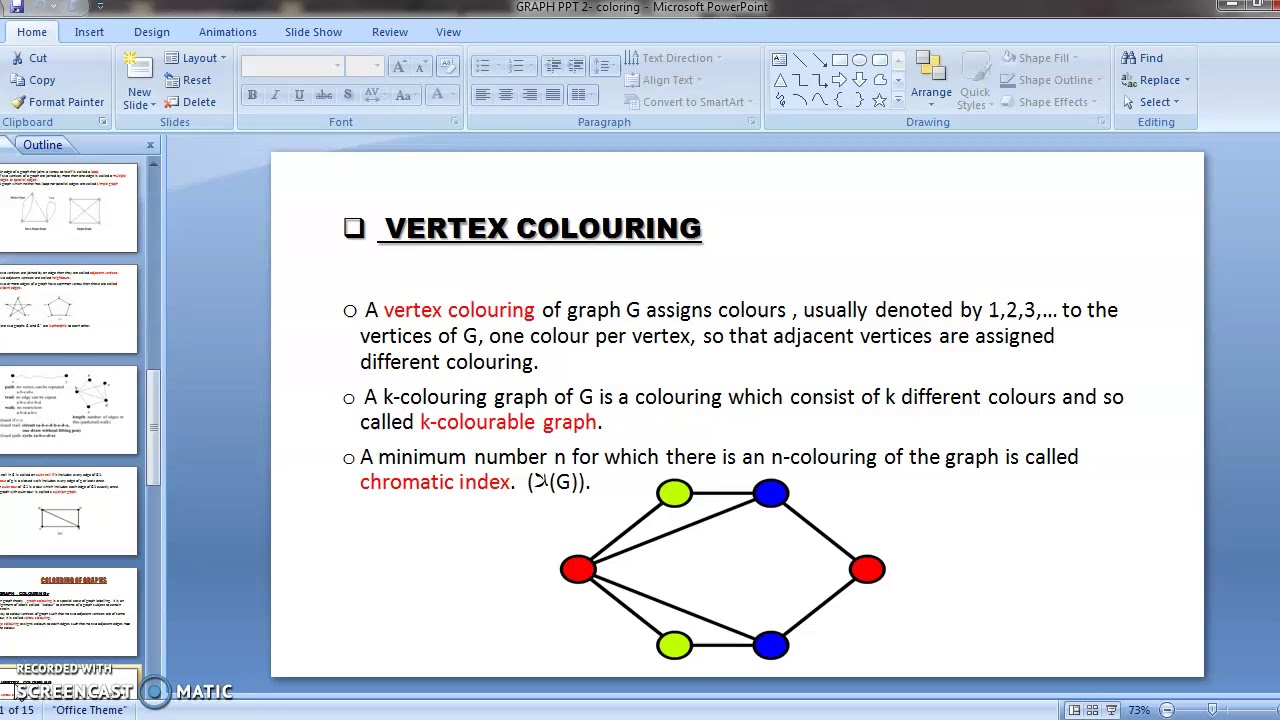Center the text

pos(506,95)
